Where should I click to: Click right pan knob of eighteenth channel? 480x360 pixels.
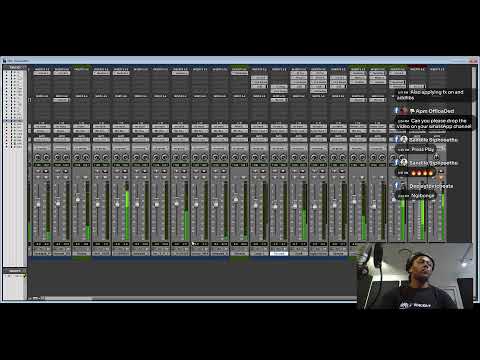(382, 157)
